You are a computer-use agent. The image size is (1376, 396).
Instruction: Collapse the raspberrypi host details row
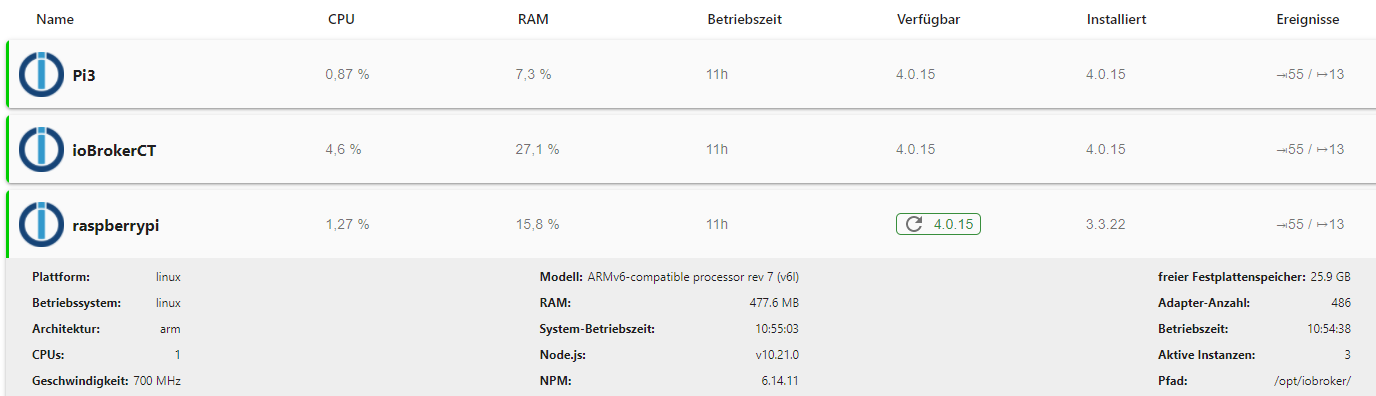coord(691,224)
